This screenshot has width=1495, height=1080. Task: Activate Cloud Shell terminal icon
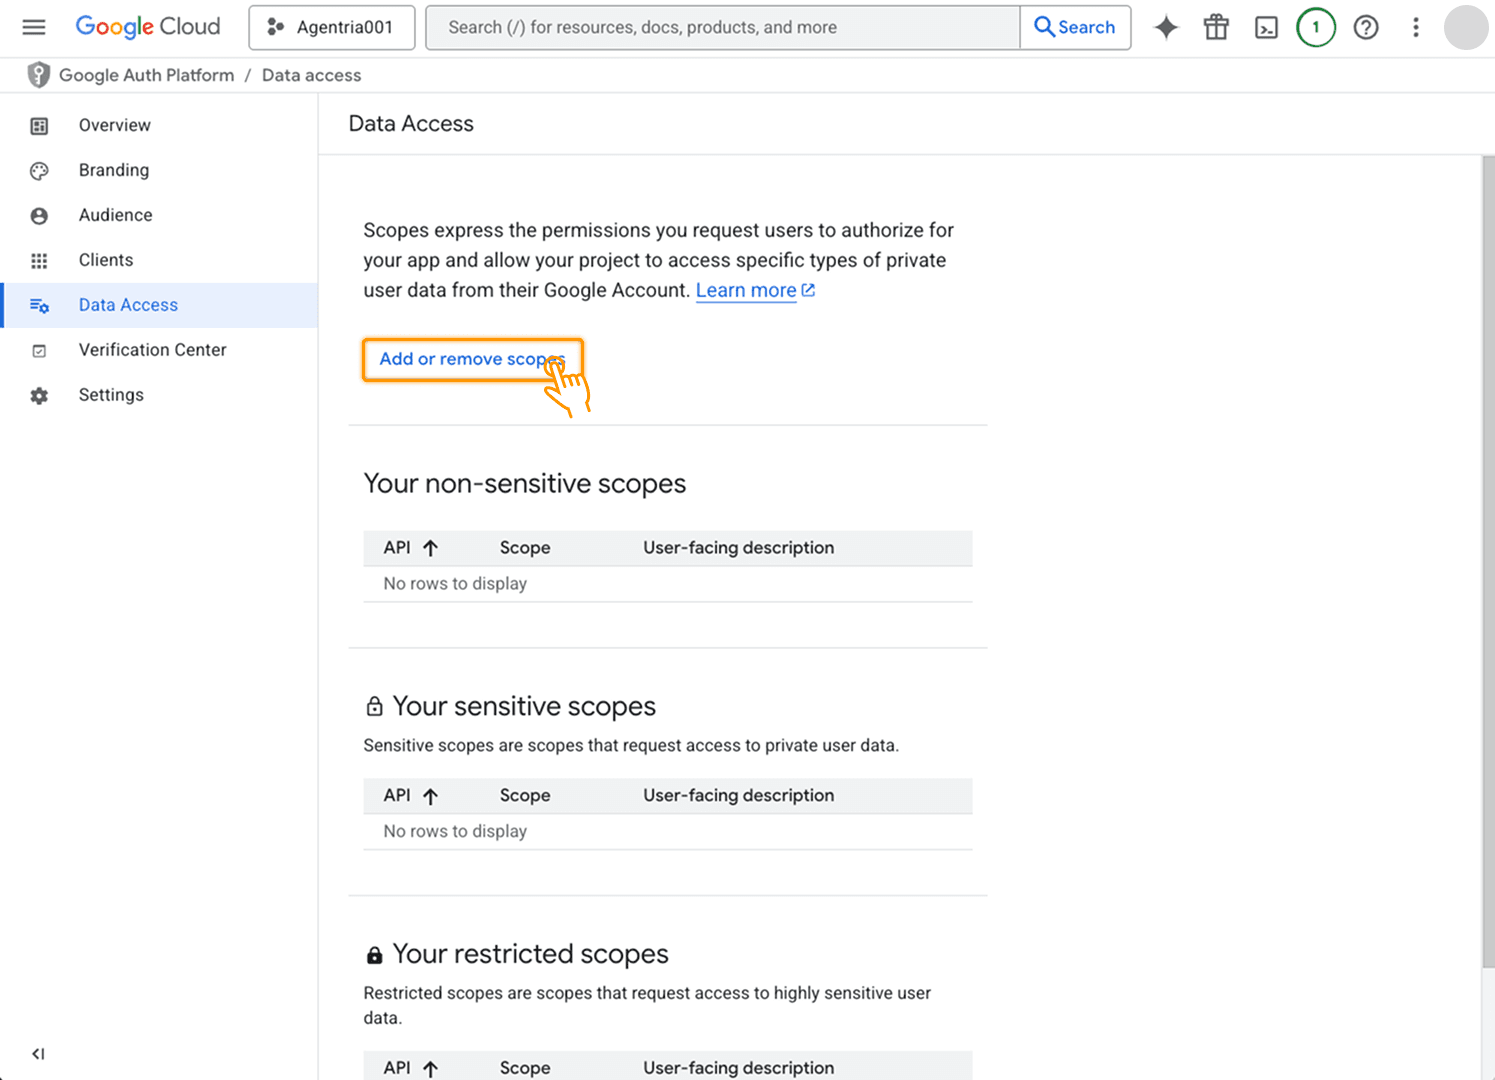1266,27
